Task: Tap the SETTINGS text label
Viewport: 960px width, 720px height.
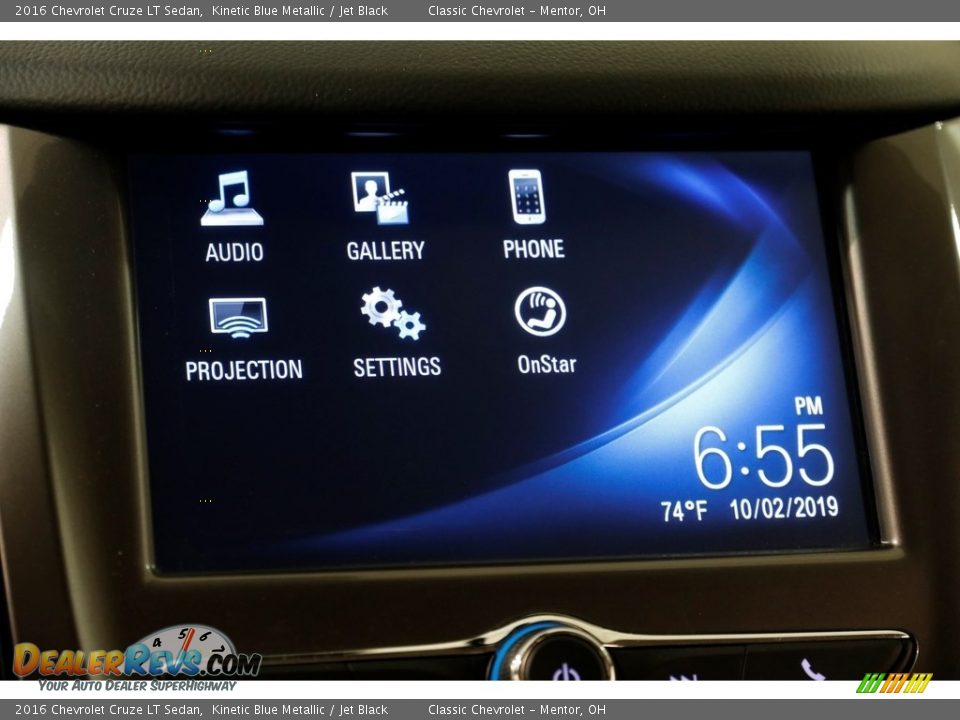Action: 396,367
